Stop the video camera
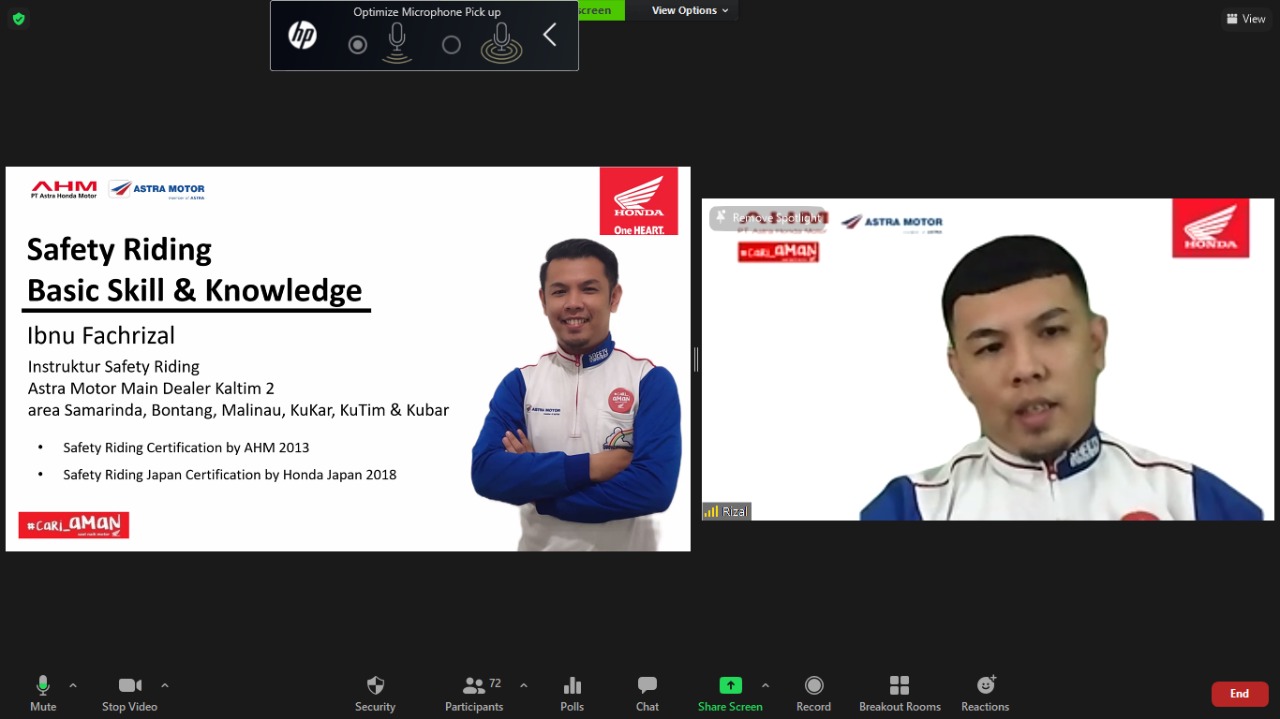This screenshot has width=1280, height=719. click(x=130, y=693)
